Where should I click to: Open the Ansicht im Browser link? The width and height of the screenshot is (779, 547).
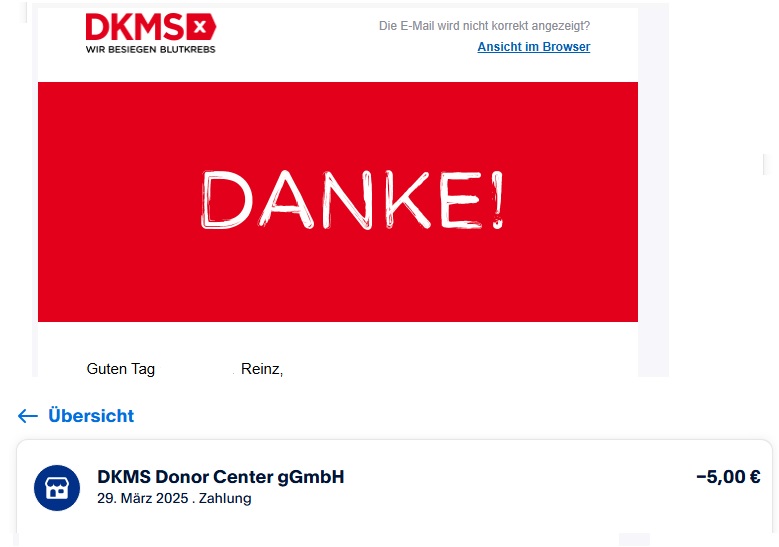point(534,47)
